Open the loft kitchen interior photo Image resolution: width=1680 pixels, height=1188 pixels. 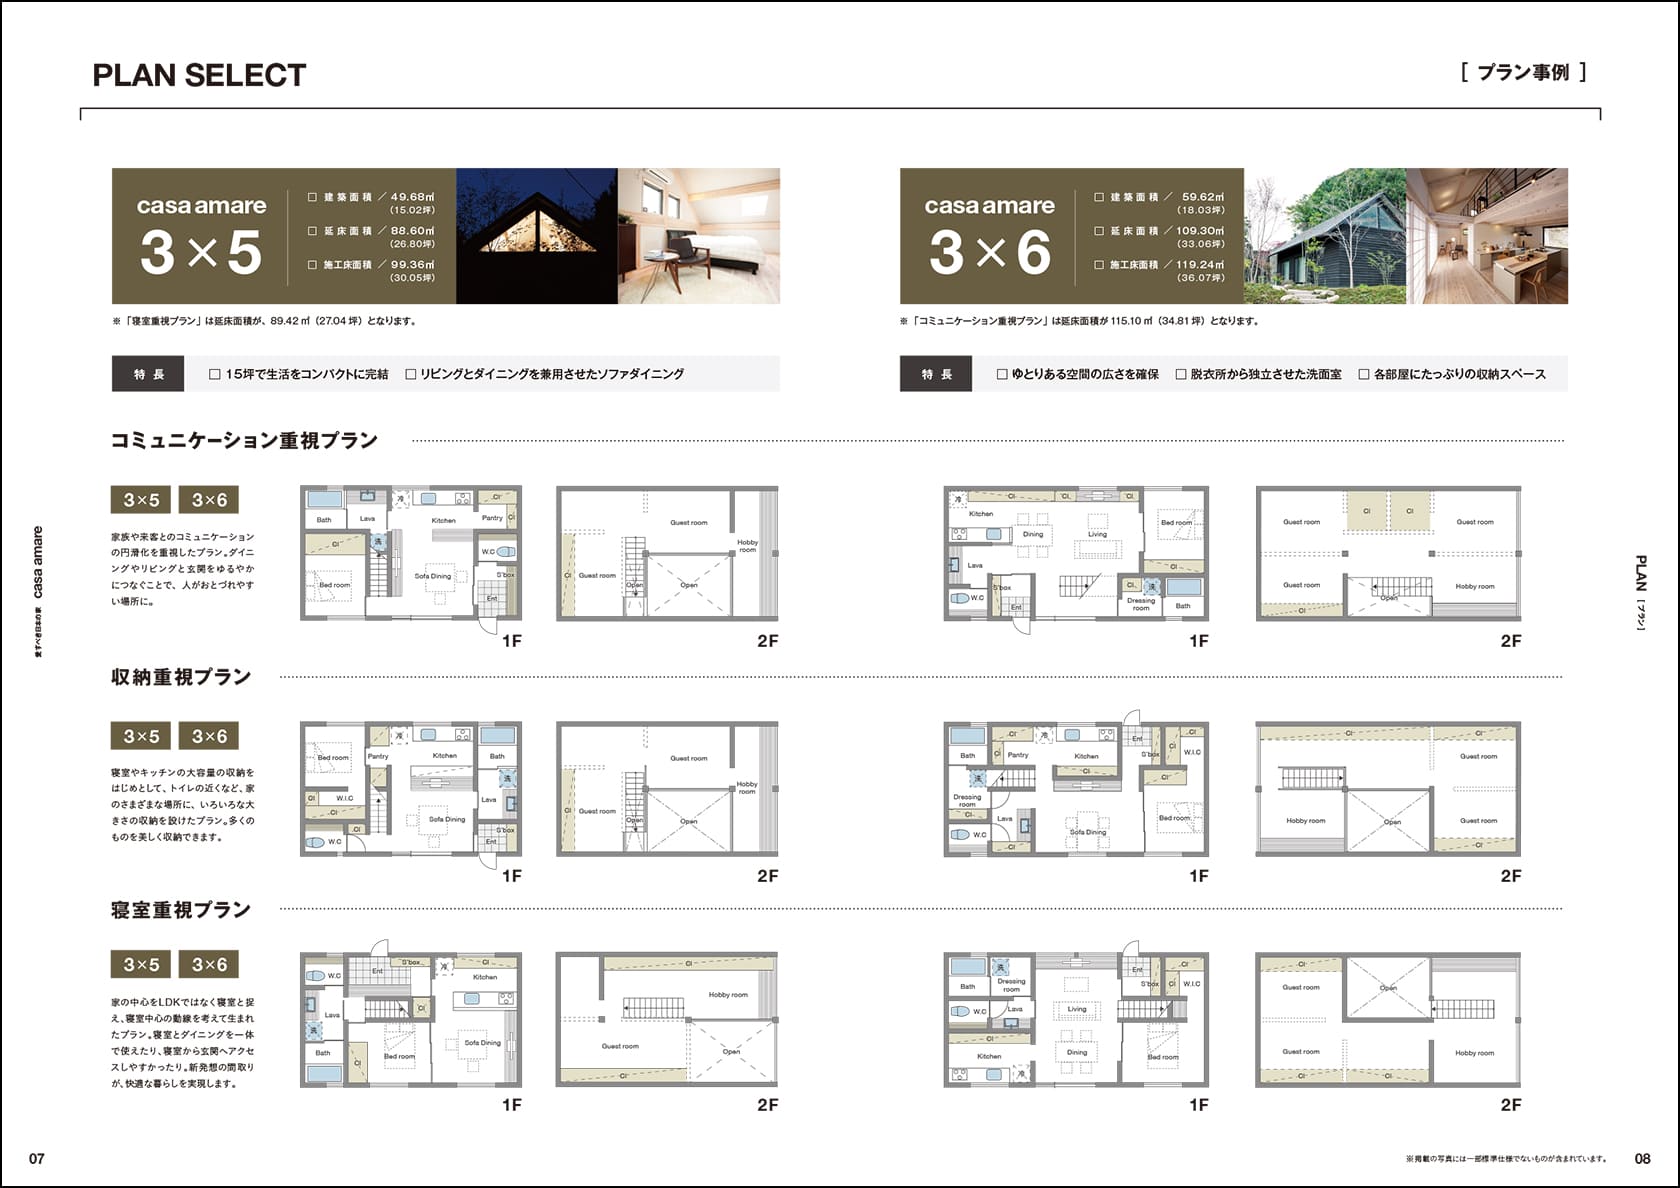pyautogui.click(x=1487, y=236)
